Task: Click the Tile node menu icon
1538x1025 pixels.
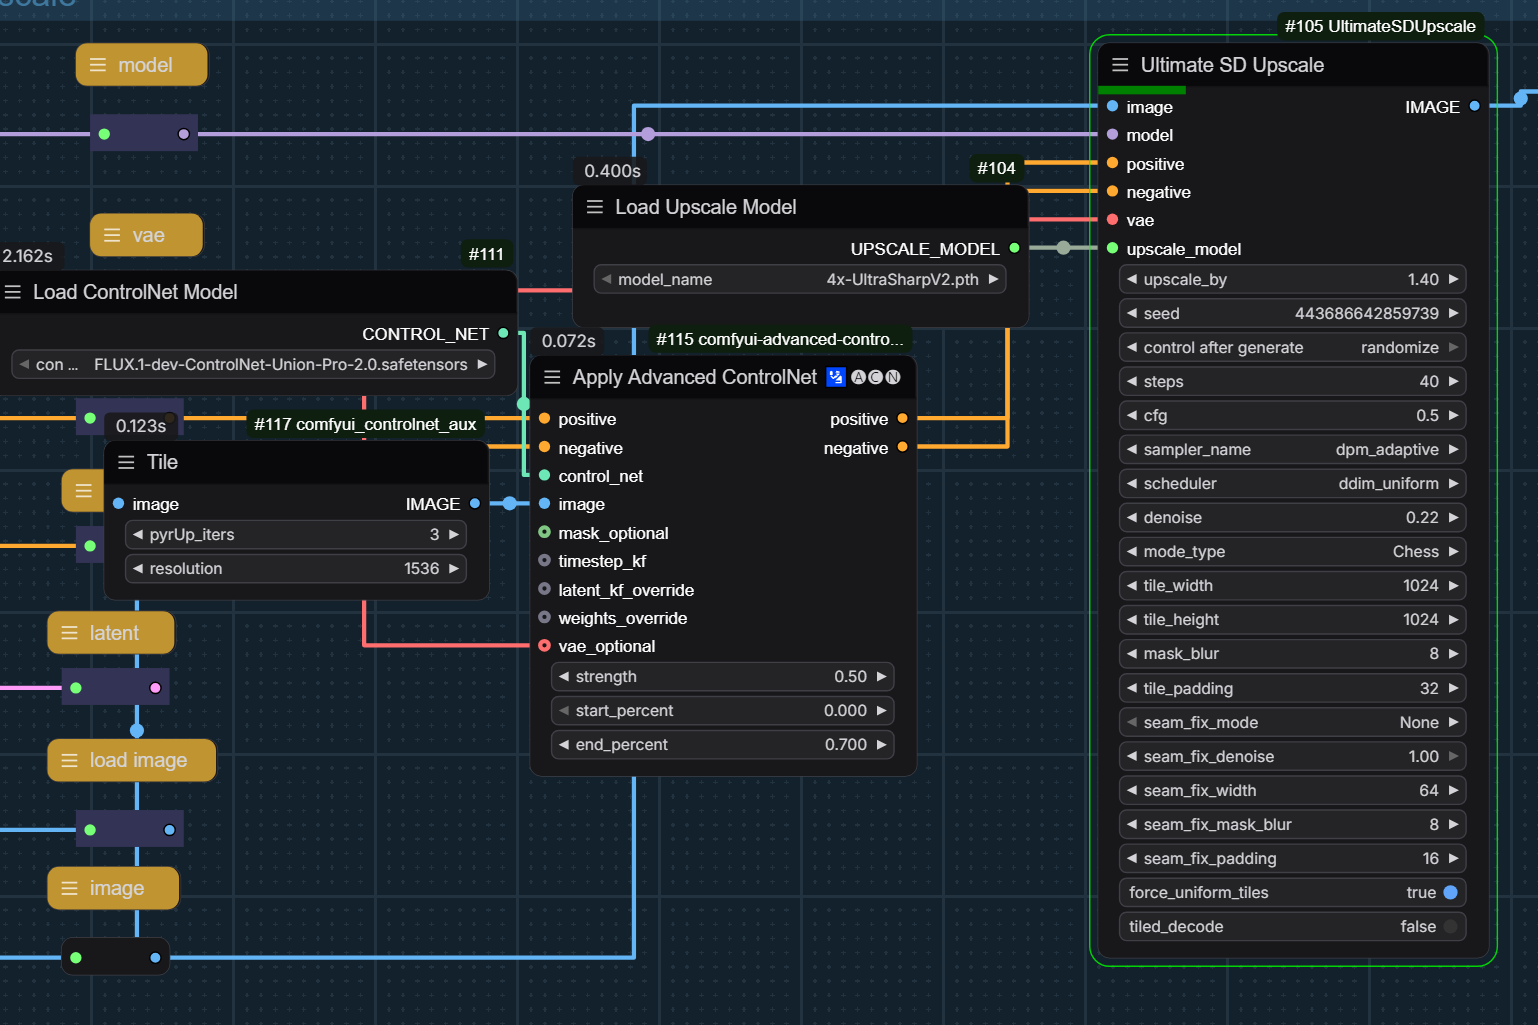Action: (x=126, y=462)
